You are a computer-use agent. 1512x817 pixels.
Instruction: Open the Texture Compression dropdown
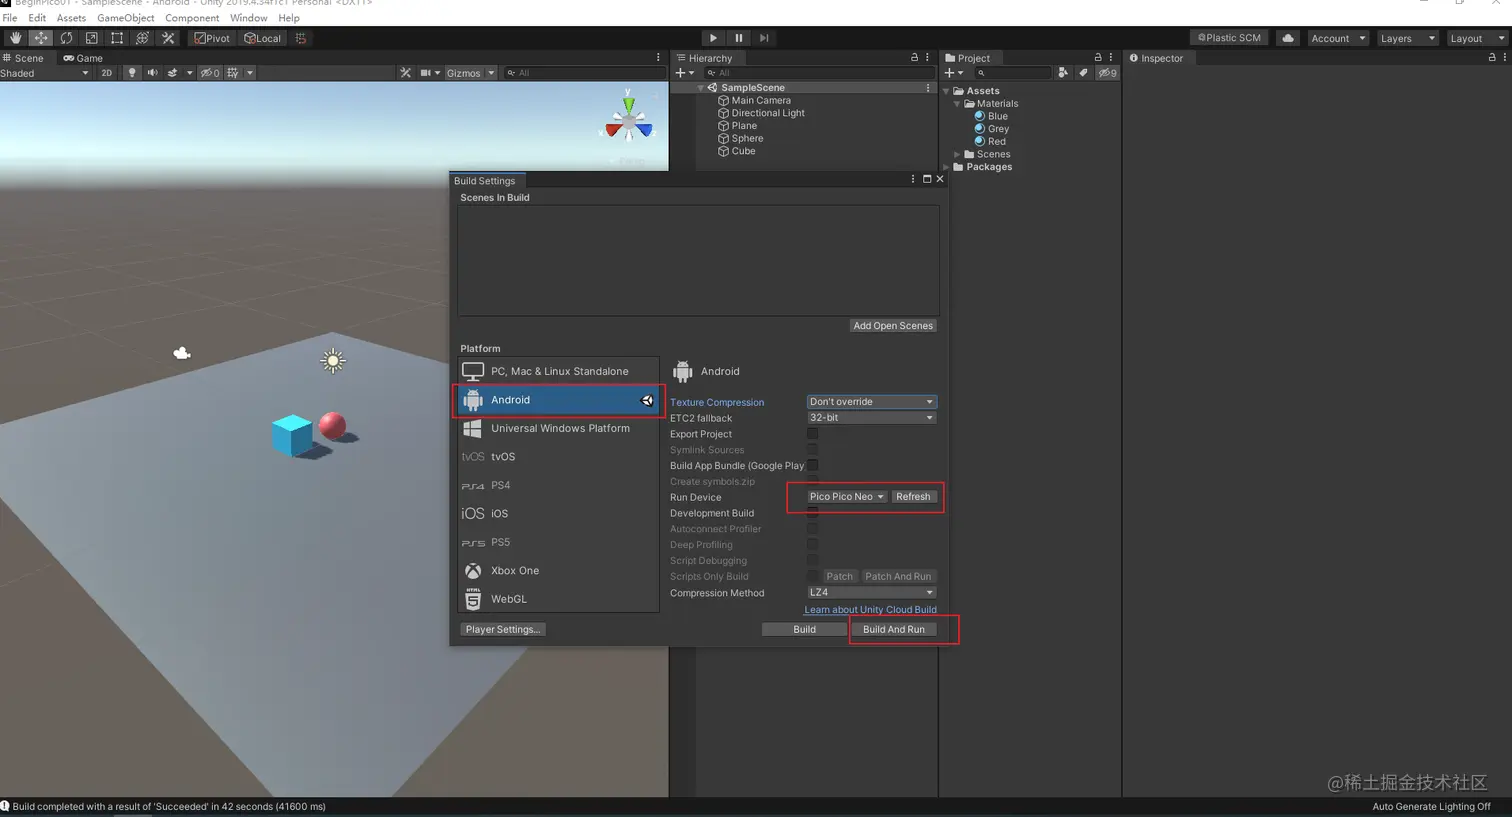click(871, 402)
